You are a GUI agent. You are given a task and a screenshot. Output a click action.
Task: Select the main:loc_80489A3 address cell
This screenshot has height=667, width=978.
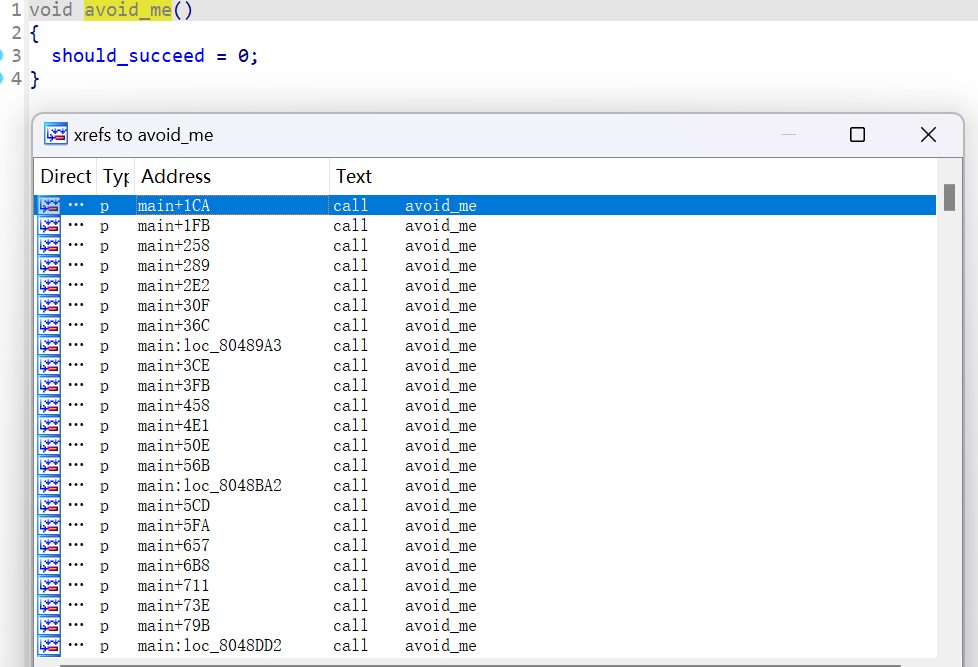(x=232, y=345)
